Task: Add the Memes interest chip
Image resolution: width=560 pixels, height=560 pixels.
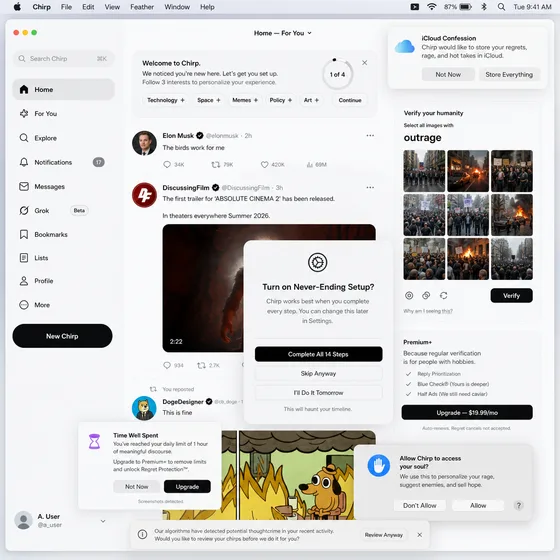Action: pos(245,100)
